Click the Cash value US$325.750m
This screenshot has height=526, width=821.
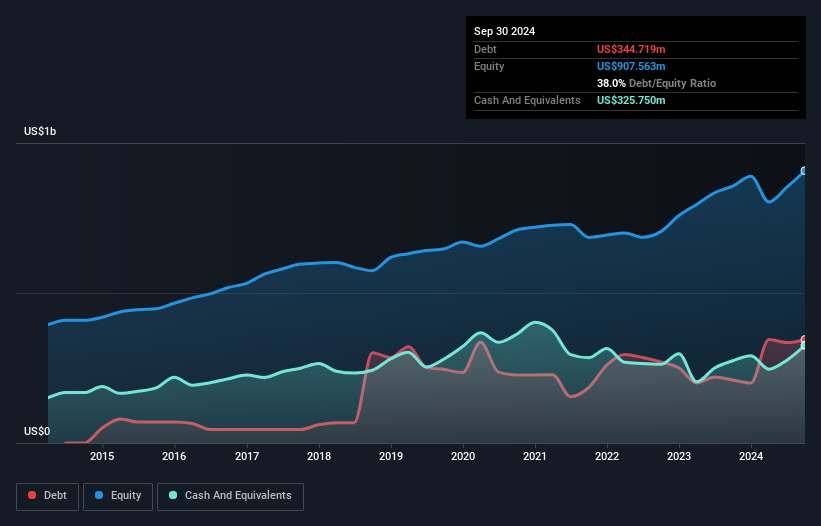point(631,100)
